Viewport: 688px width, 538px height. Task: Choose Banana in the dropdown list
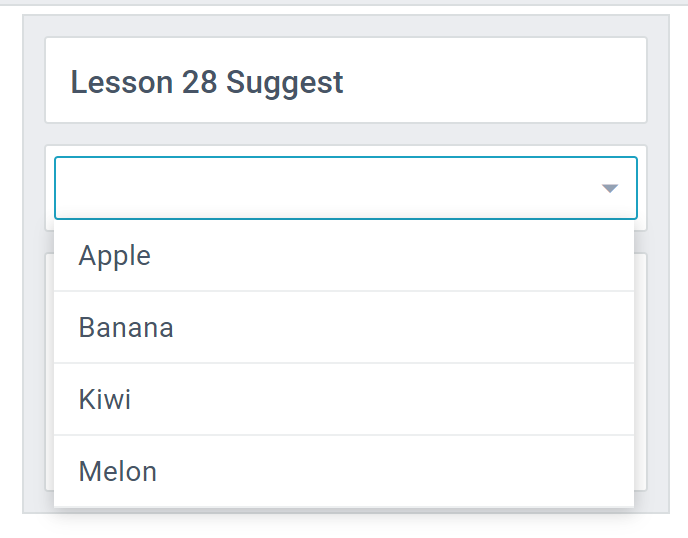tap(126, 328)
